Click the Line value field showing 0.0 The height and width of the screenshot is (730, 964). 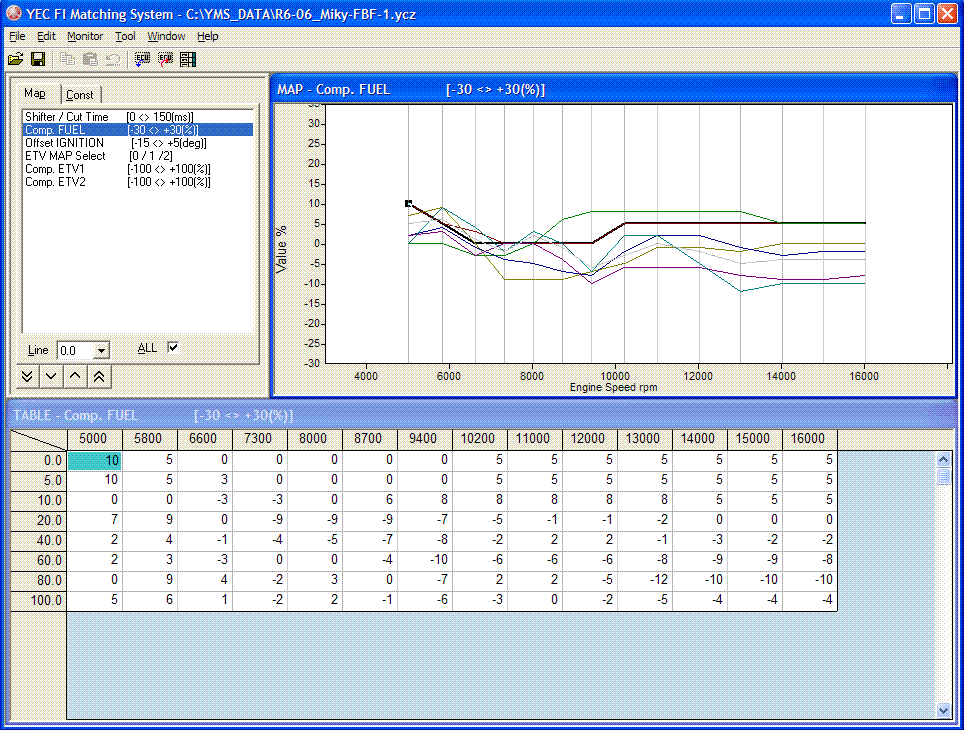pos(76,351)
